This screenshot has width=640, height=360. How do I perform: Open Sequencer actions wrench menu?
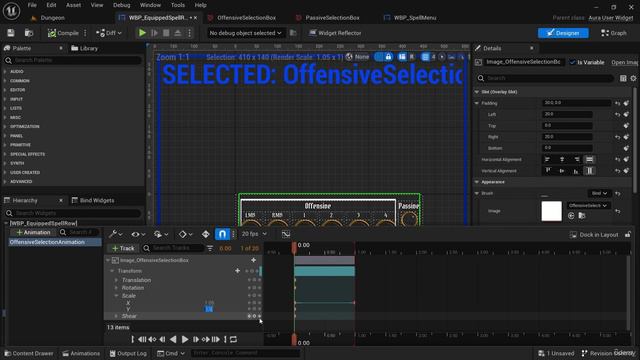[116, 234]
